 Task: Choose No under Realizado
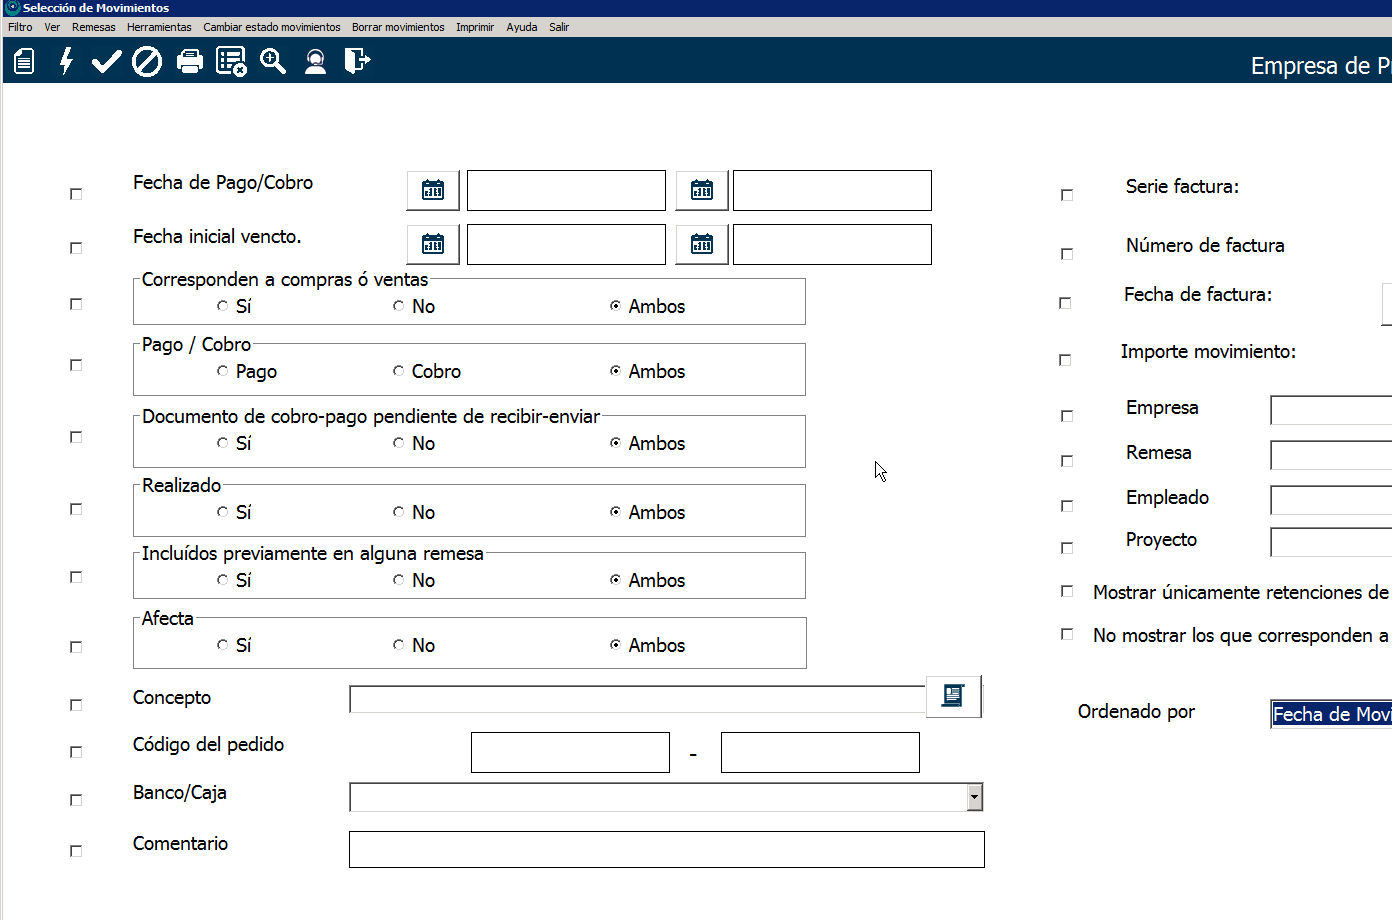(x=399, y=512)
